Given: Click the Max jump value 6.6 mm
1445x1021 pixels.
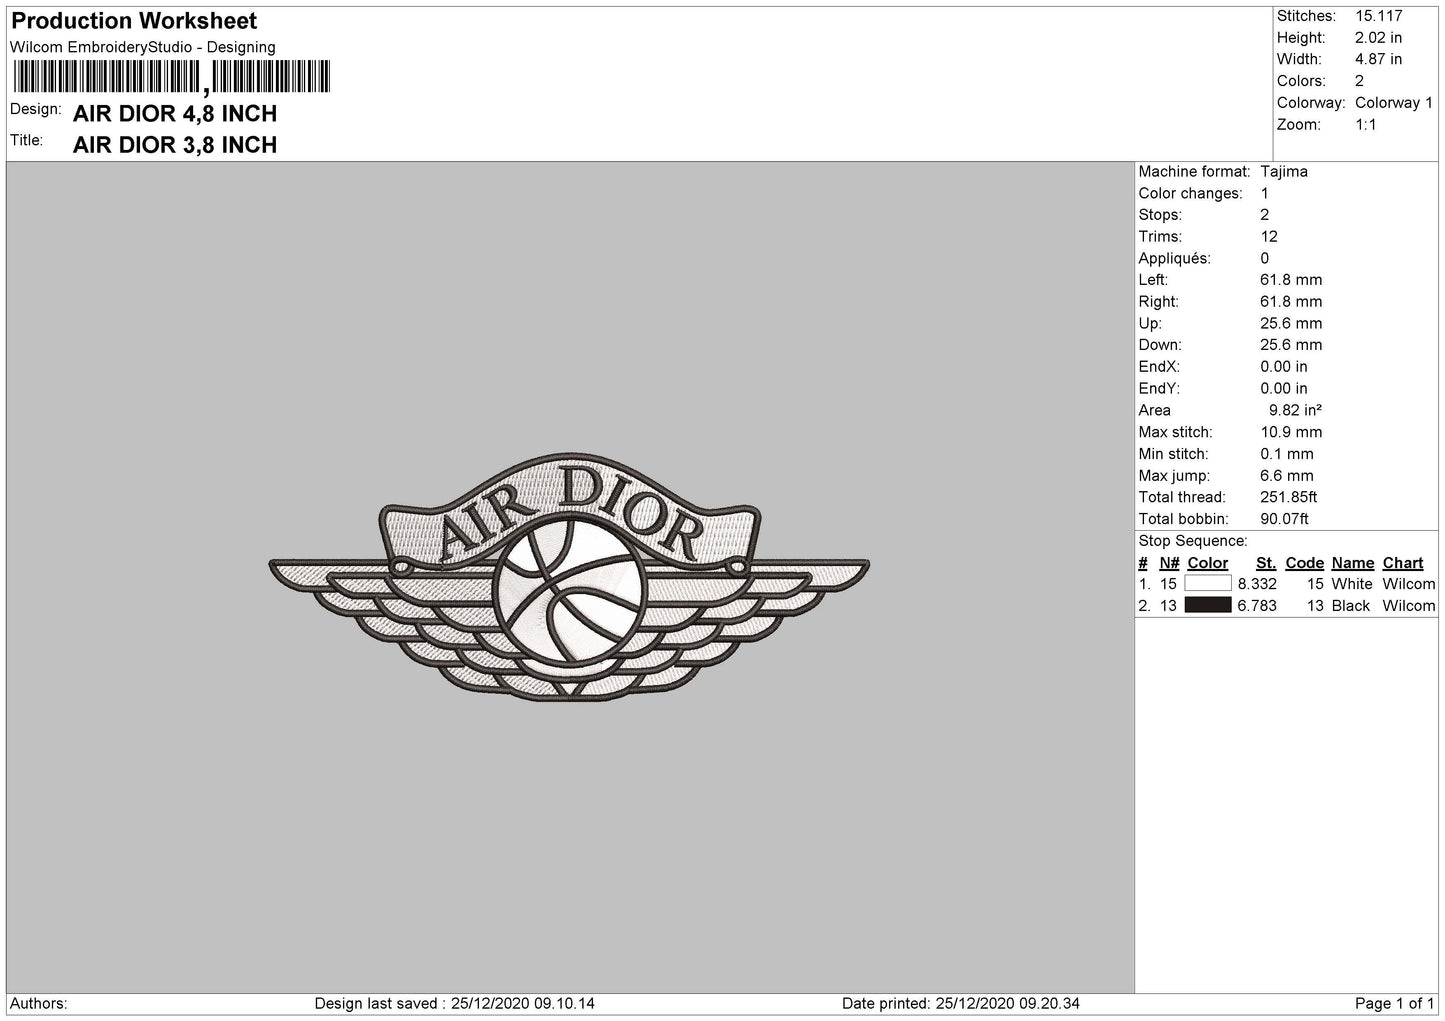Looking at the screenshot, I should pos(1287,477).
